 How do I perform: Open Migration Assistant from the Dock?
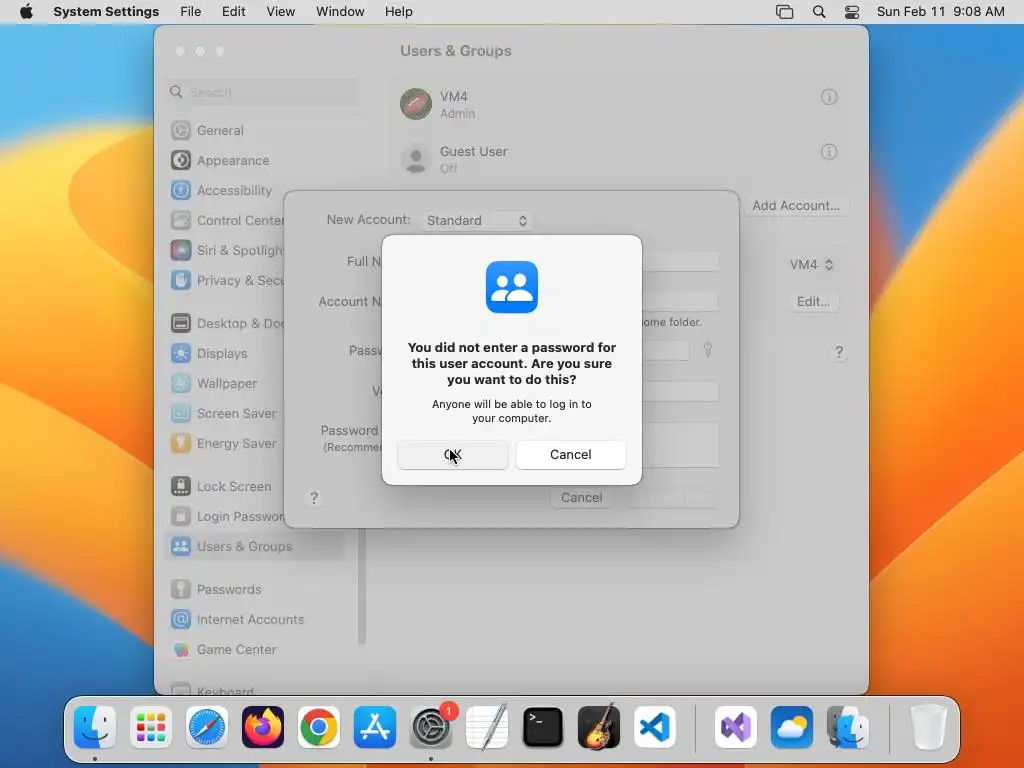[848, 727]
